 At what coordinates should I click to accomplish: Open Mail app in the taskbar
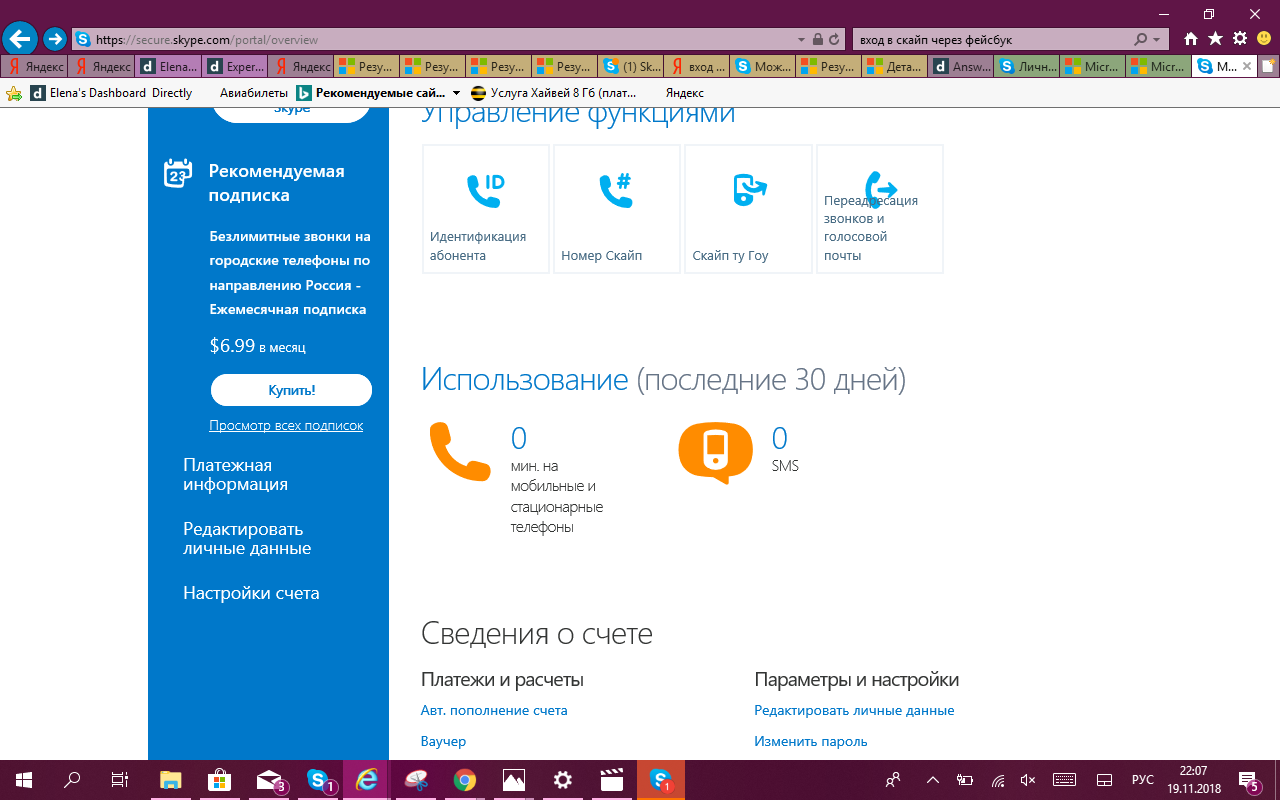pyautogui.click(x=269, y=780)
